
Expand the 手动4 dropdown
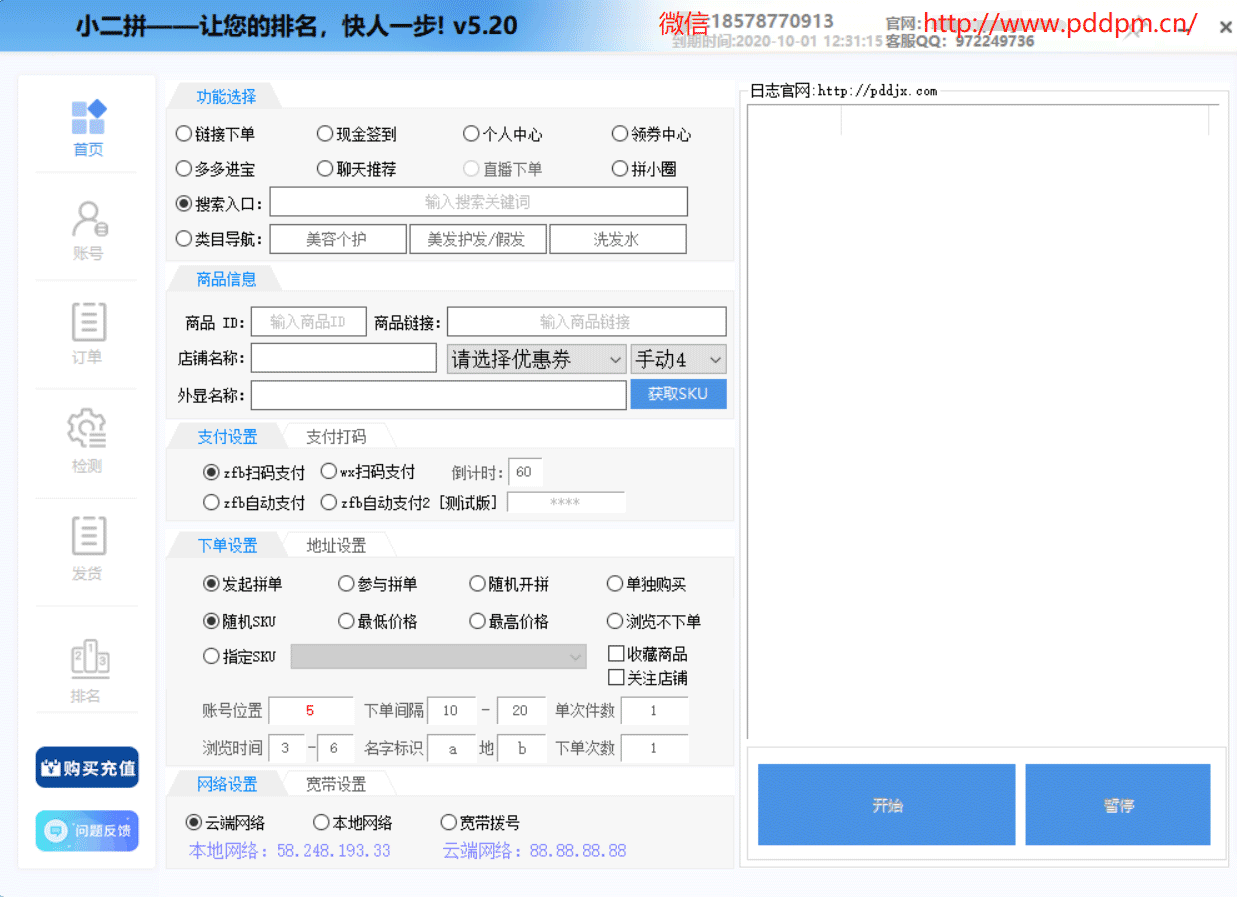[x=678, y=360]
